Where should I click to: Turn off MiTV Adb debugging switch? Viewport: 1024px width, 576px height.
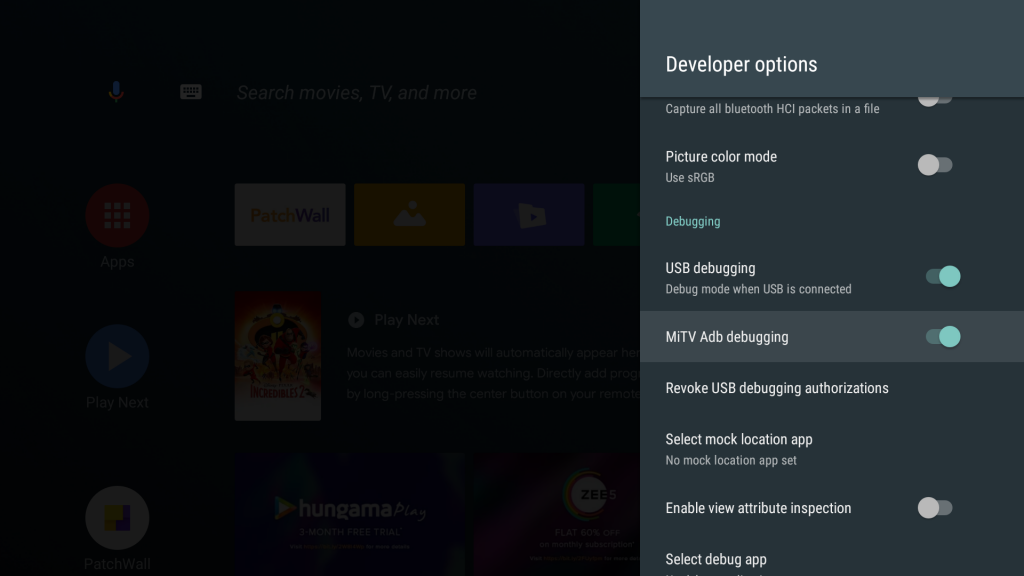[x=943, y=336]
